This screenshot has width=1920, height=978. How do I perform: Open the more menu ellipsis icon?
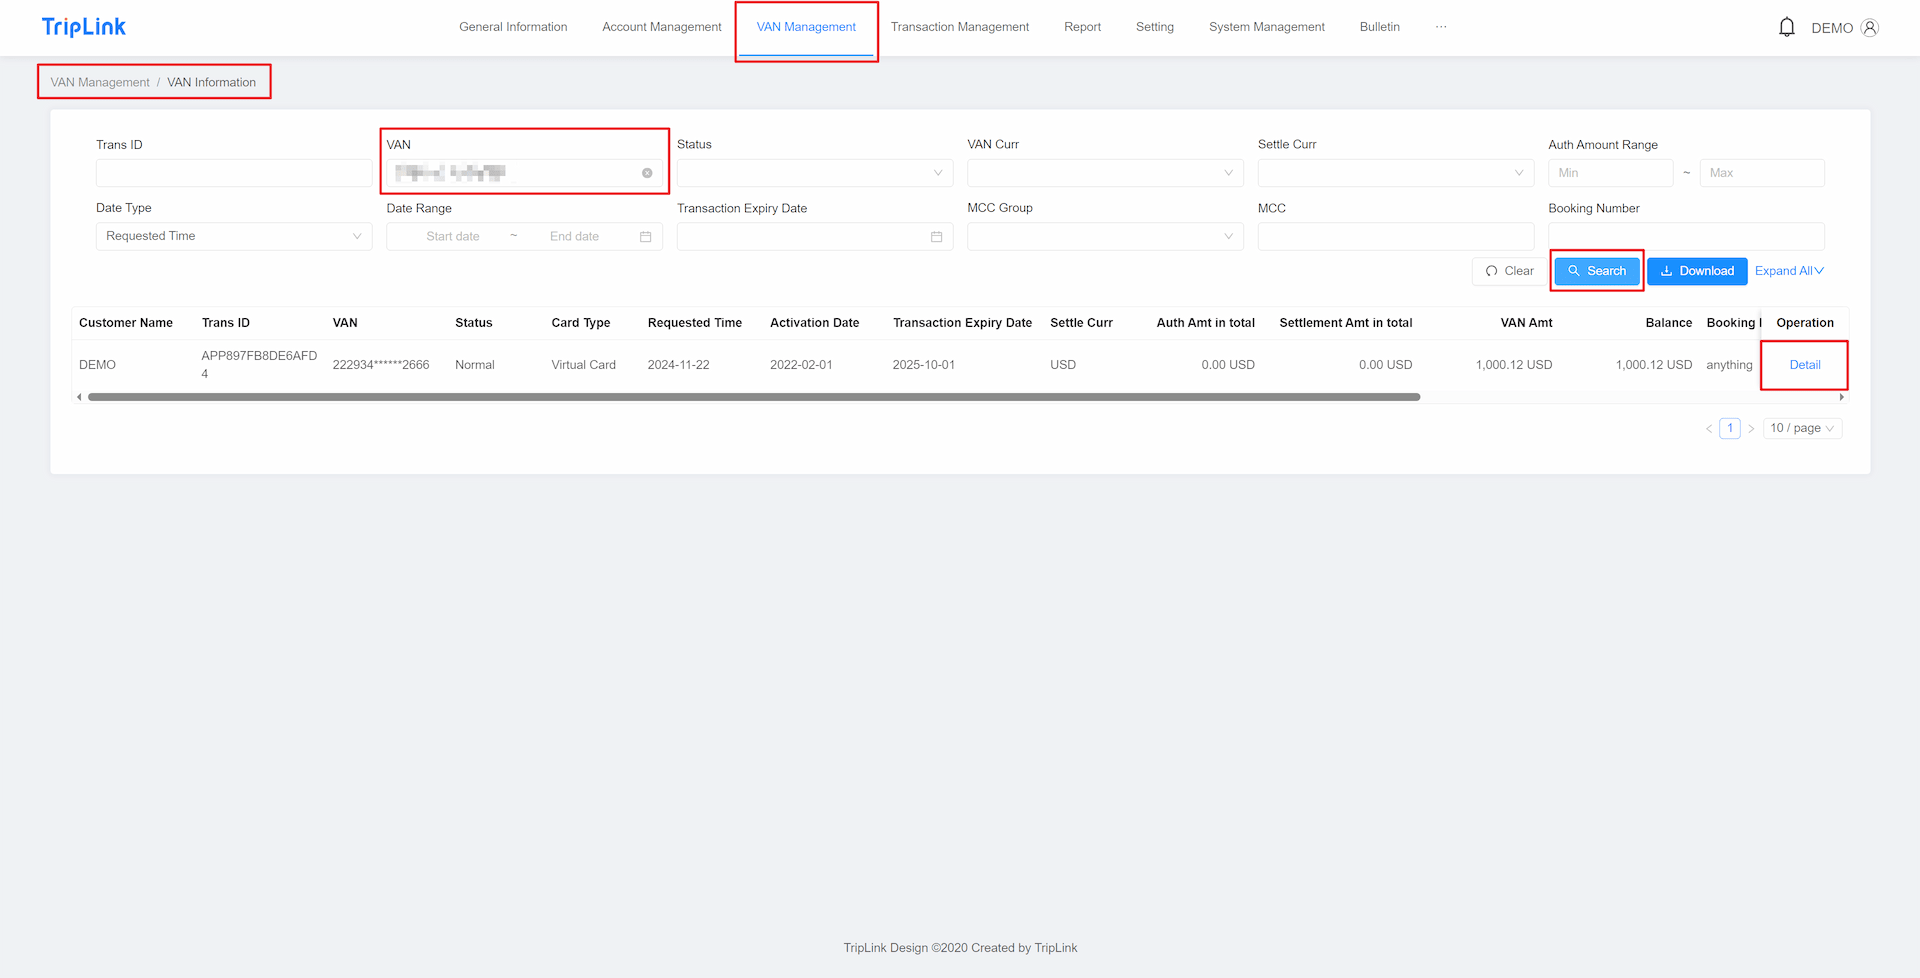click(1440, 27)
